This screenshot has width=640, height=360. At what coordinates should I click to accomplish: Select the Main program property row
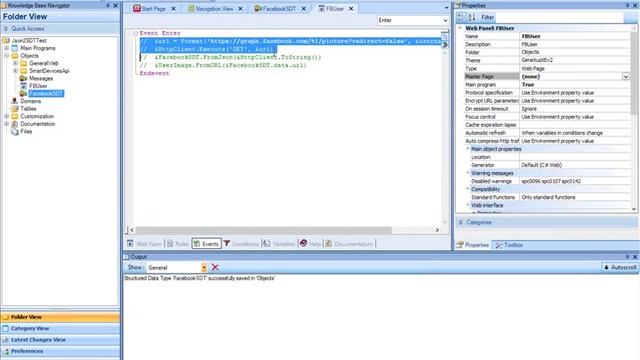point(547,84)
